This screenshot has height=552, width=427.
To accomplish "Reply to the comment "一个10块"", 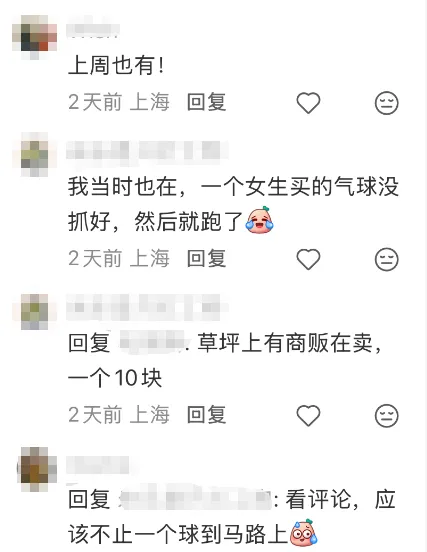I will point(207,415).
